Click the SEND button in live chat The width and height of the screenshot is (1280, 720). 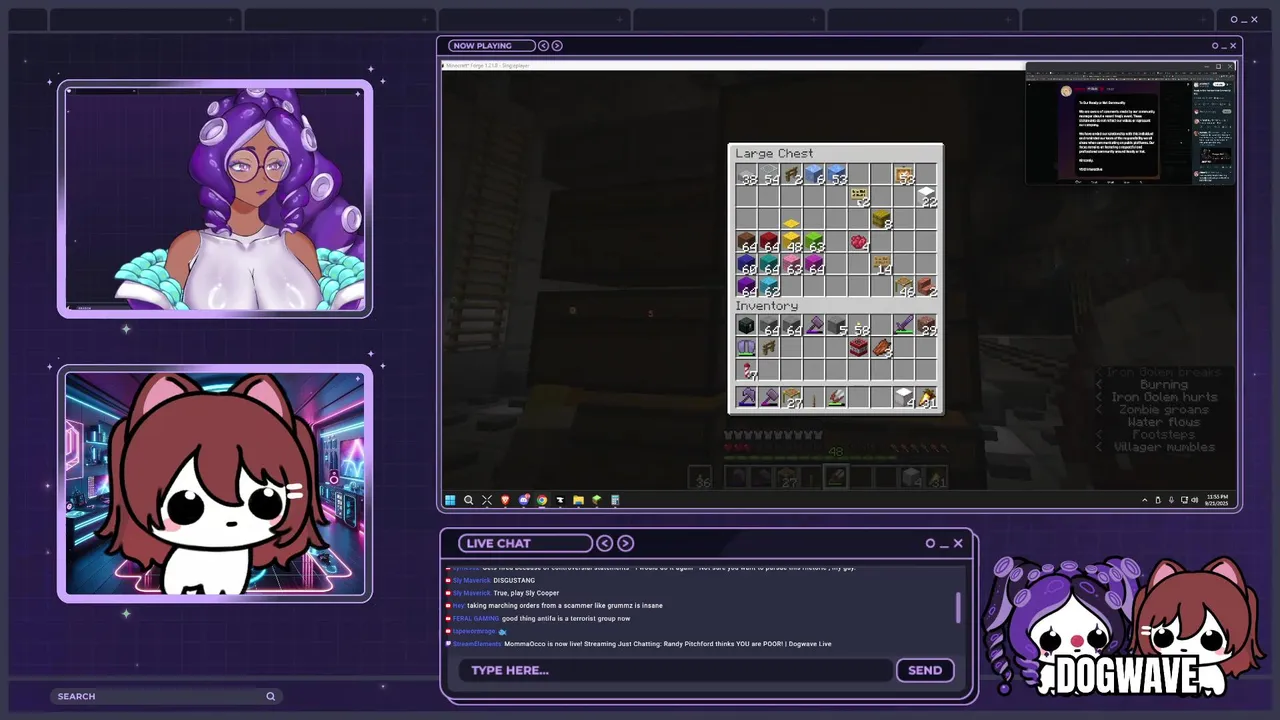pyautogui.click(x=925, y=670)
